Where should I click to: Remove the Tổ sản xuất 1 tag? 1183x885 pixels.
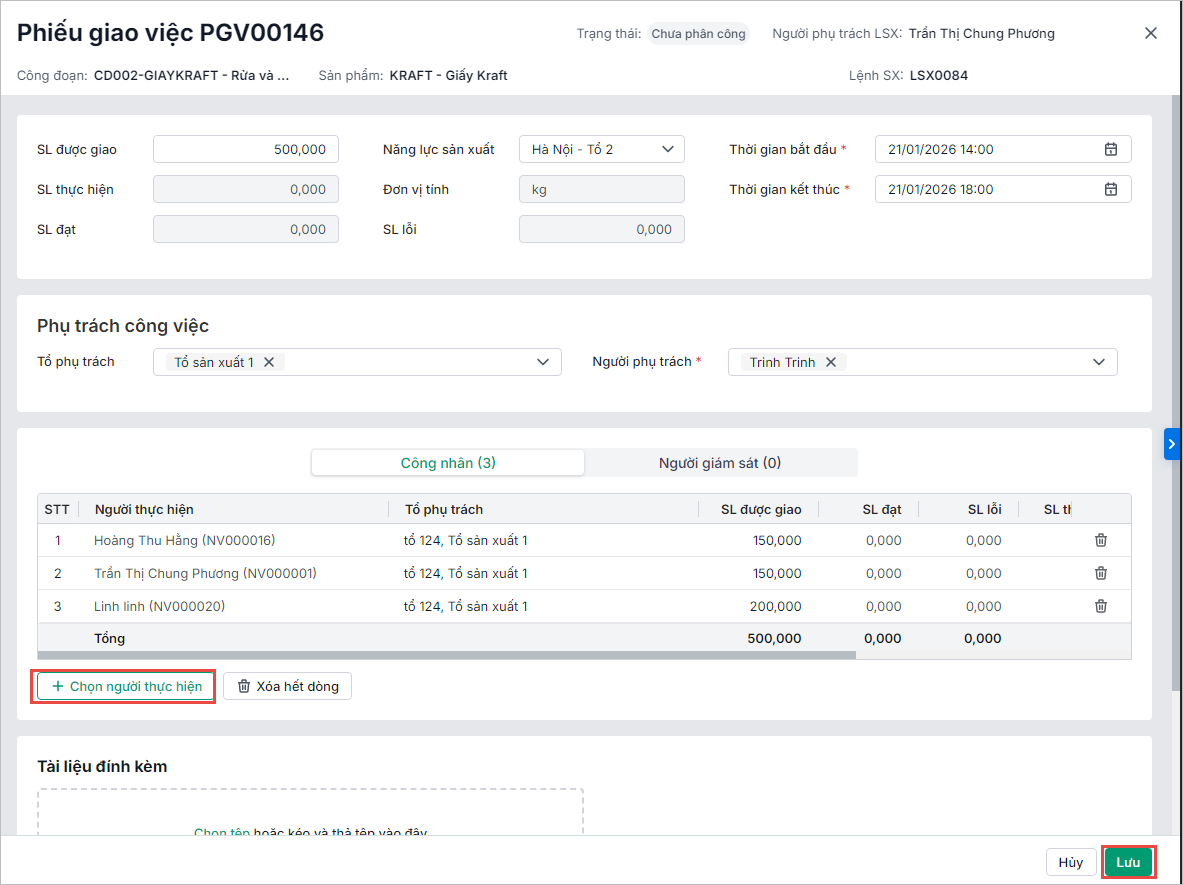(x=269, y=362)
